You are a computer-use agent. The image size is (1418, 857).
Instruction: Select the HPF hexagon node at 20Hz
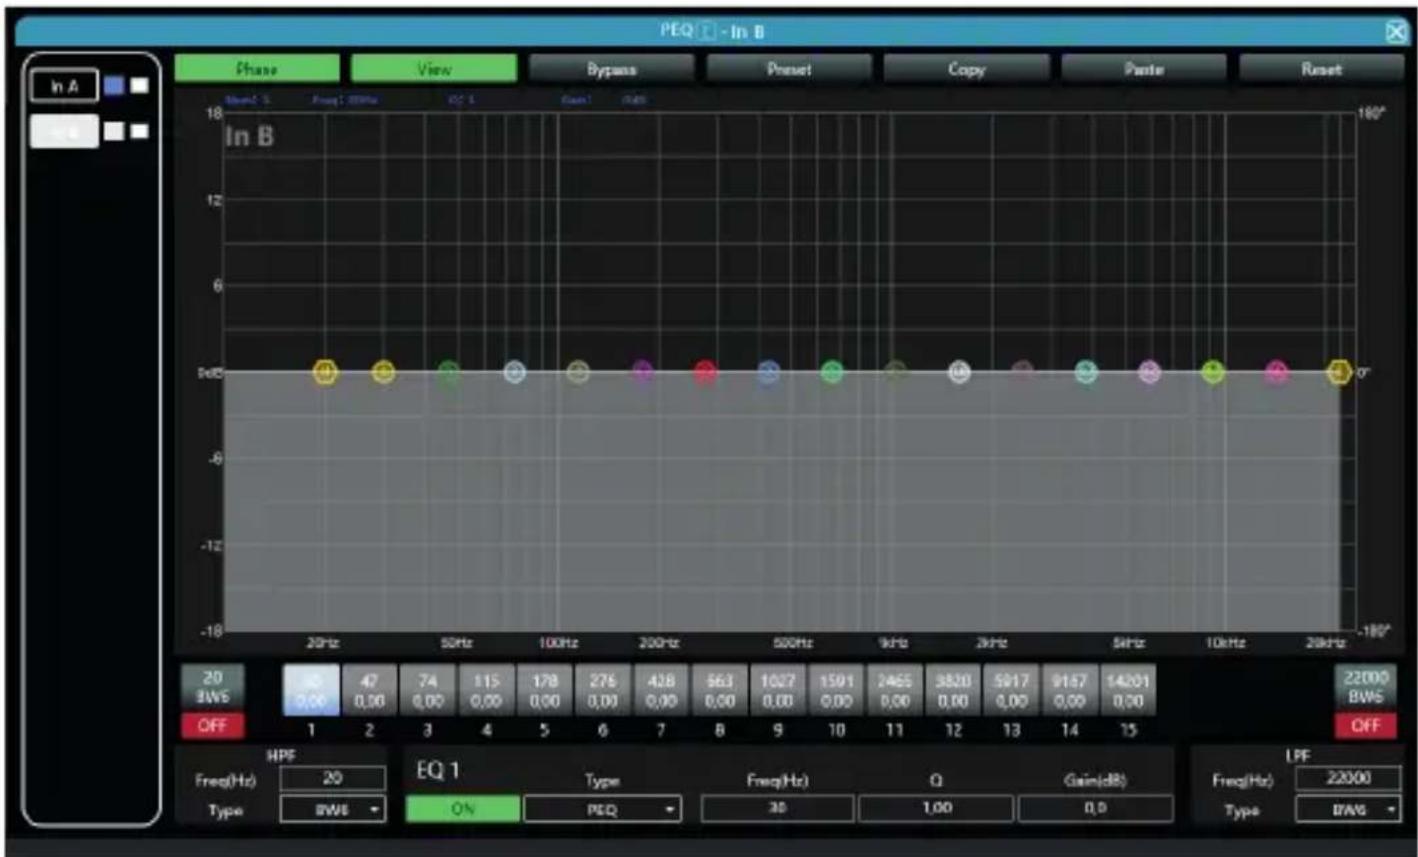[x=325, y=372]
